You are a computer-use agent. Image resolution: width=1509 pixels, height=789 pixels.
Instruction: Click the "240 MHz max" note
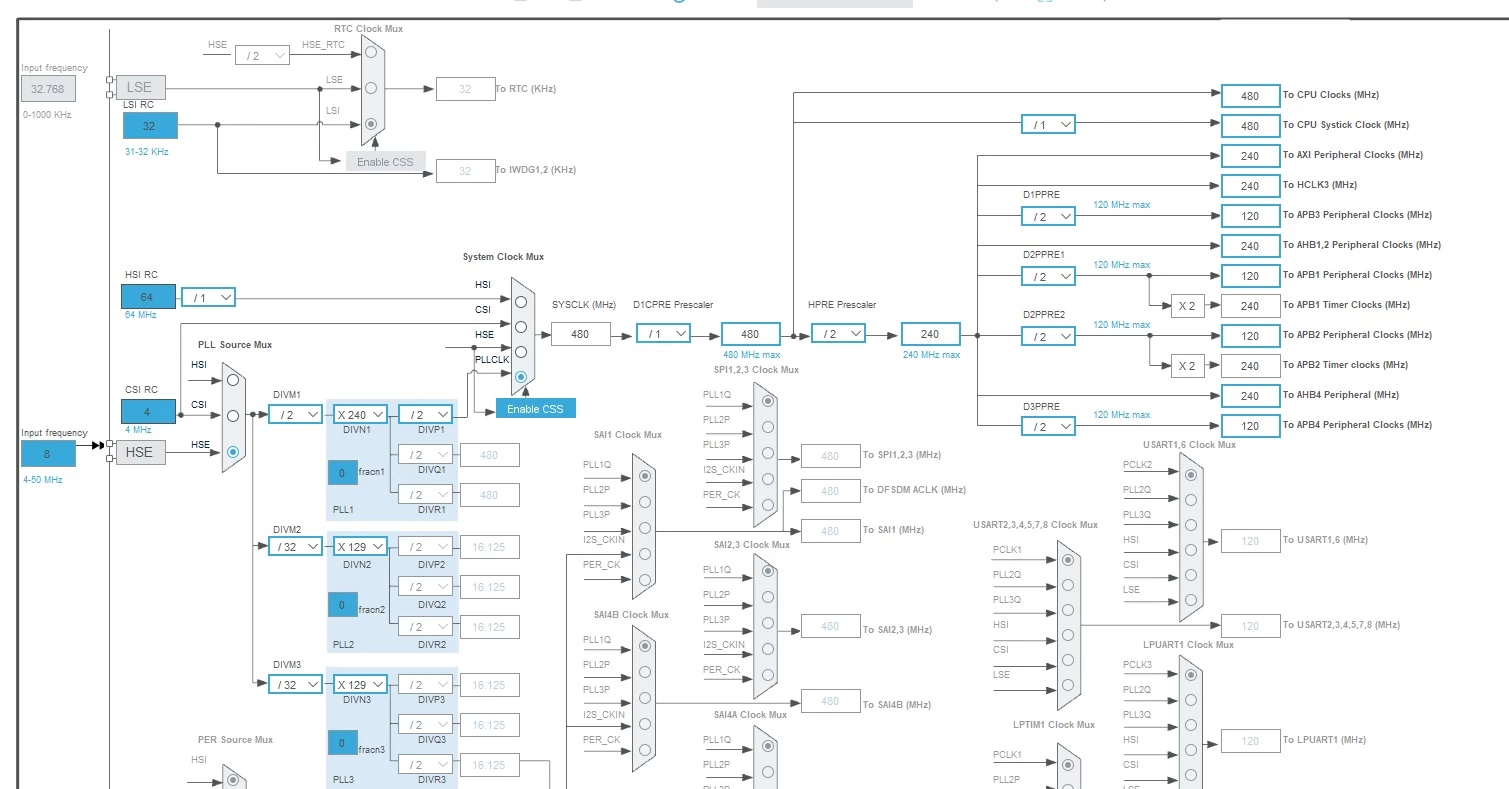tap(931, 354)
